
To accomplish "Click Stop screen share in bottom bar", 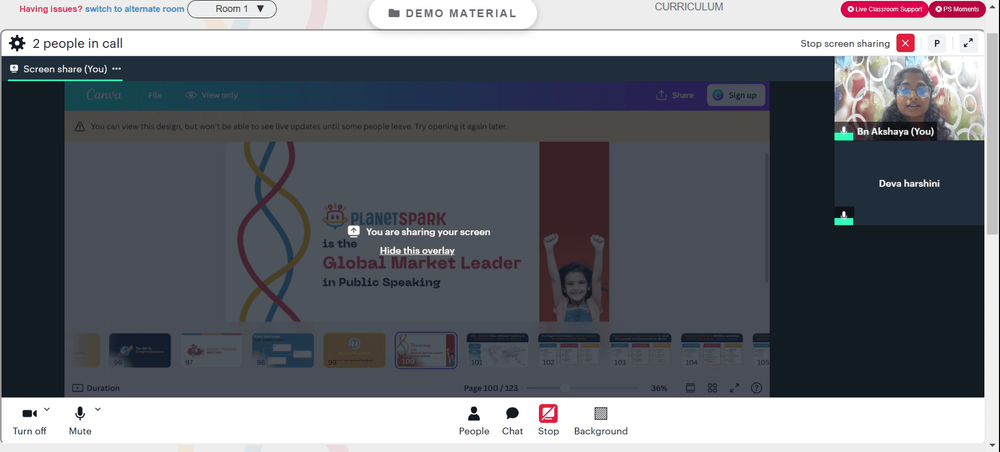I will pyautogui.click(x=548, y=421).
